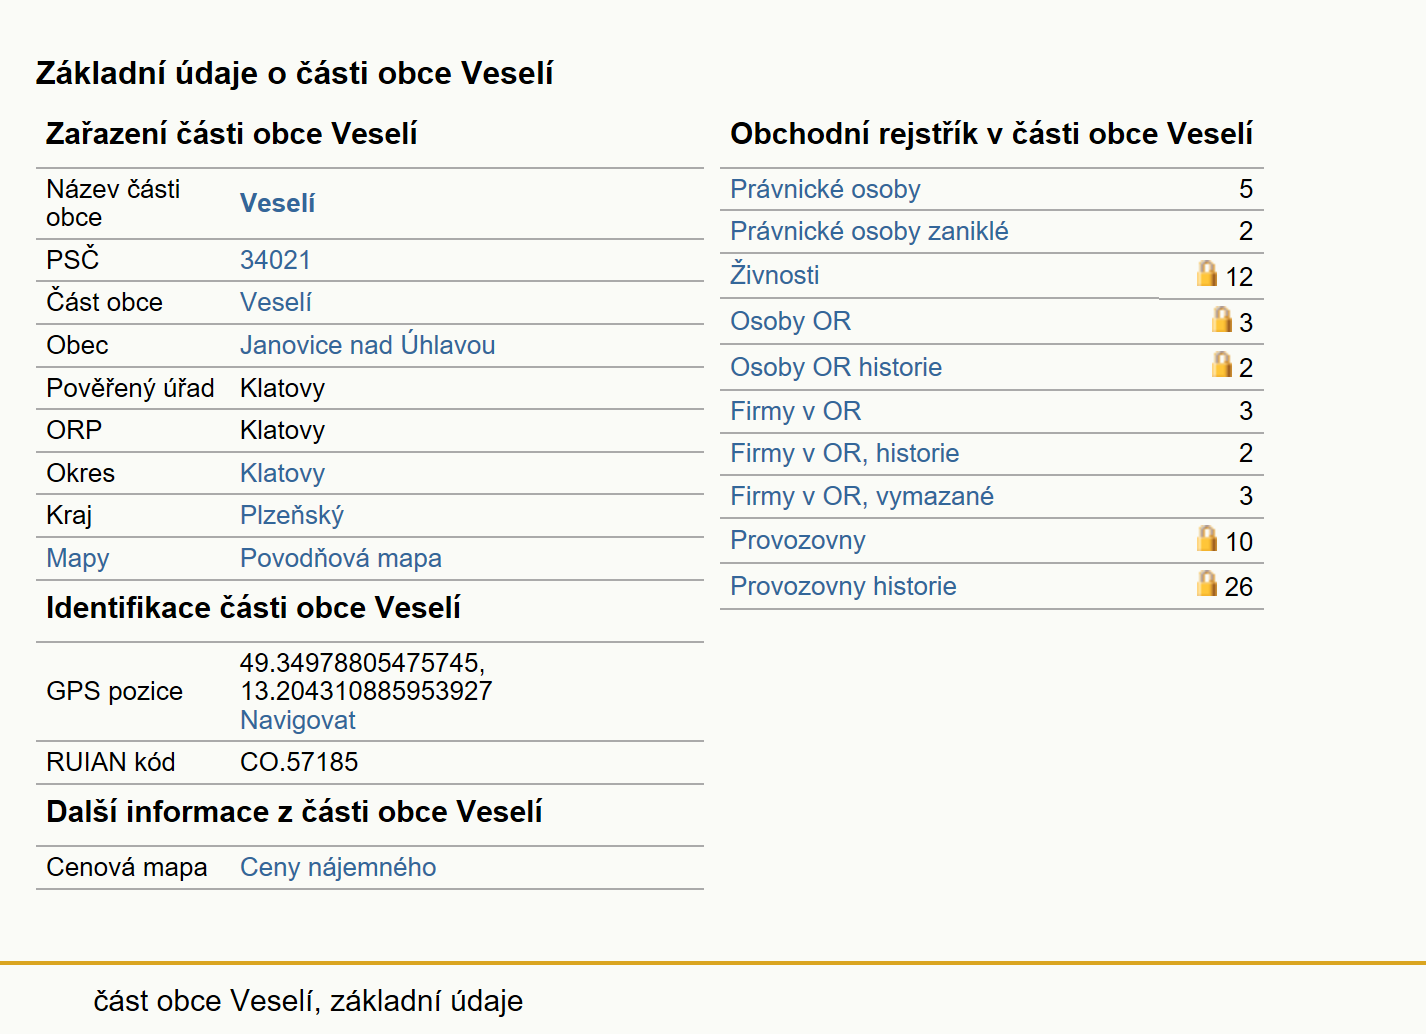Open the Plzeňský region link
The image size is (1426, 1034).
[x=292, y=515]
